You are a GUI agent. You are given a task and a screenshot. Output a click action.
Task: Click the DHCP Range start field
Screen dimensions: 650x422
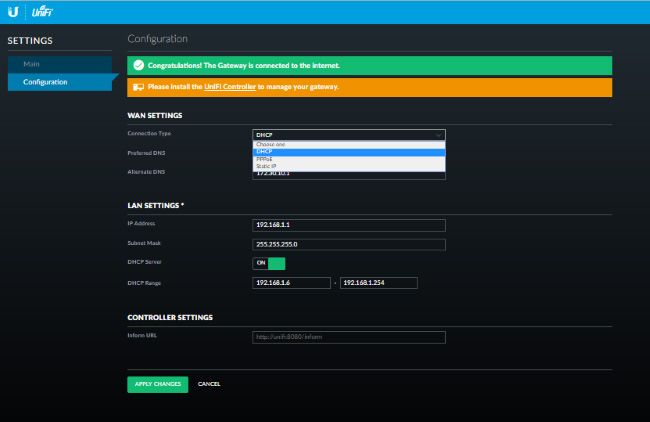291,283
